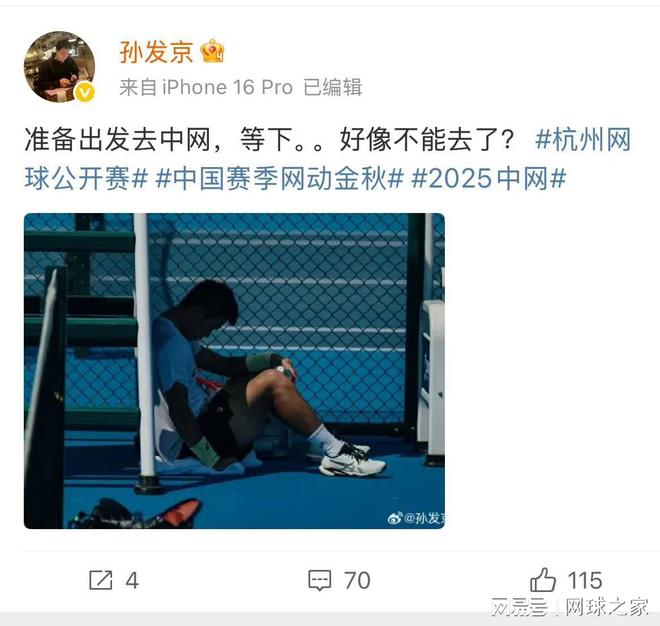Viewport: 660px width, 626px height.
Task: Tap the 来自 iPhone 16 Pro source text
Action: (206, 87)
